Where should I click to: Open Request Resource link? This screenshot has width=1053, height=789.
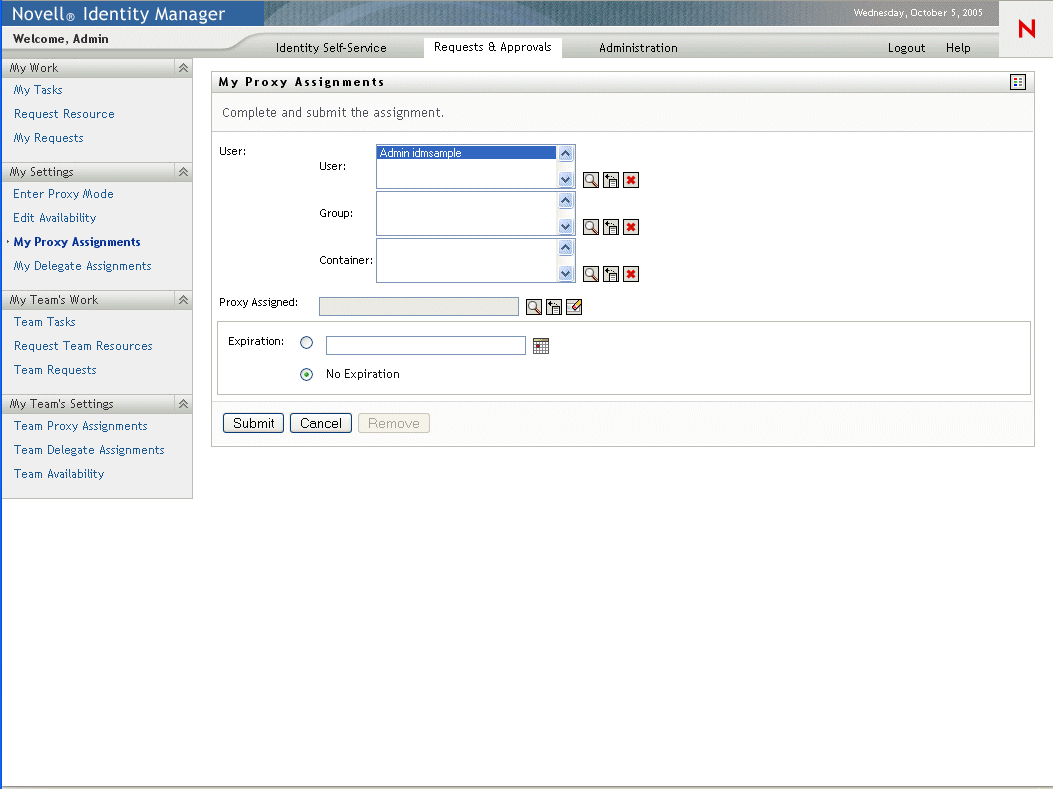[x=64, y=114]
